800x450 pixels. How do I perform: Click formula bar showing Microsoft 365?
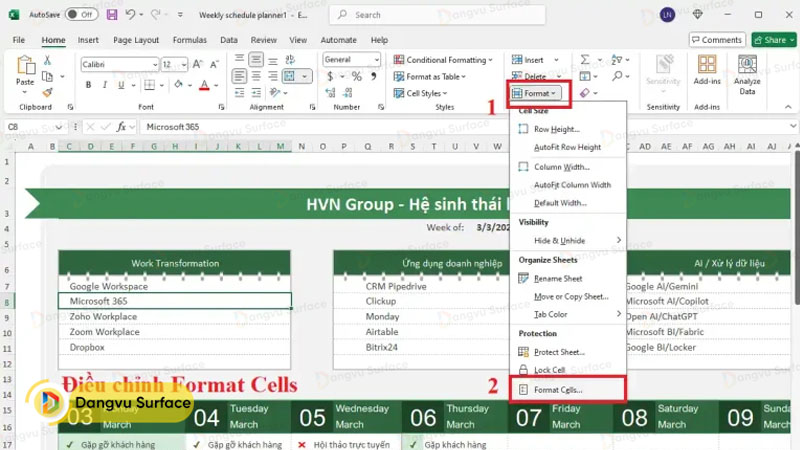coord(464,127)
